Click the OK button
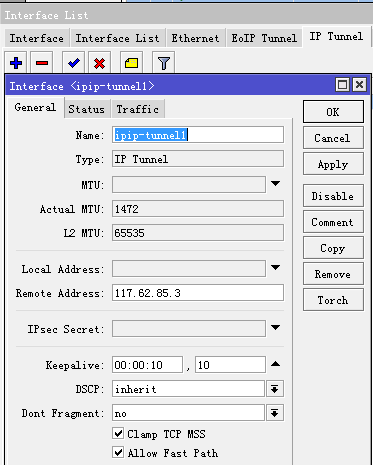This screenshot has height=465, width=373. 333,112
